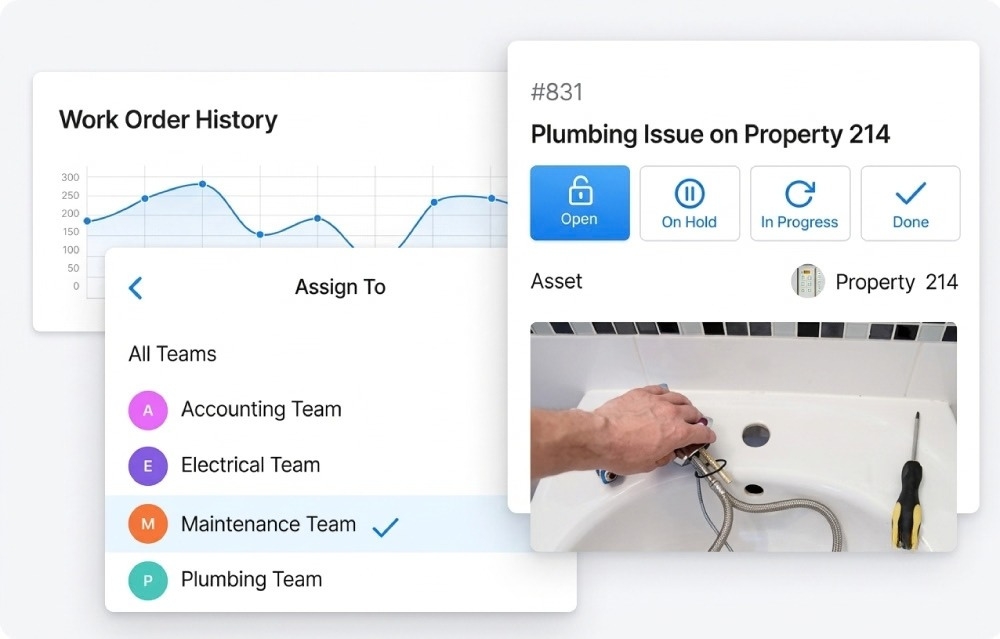Click the Plumbing Issue on Property 214 title
The image size is (1000, 639).
(710, 135)
